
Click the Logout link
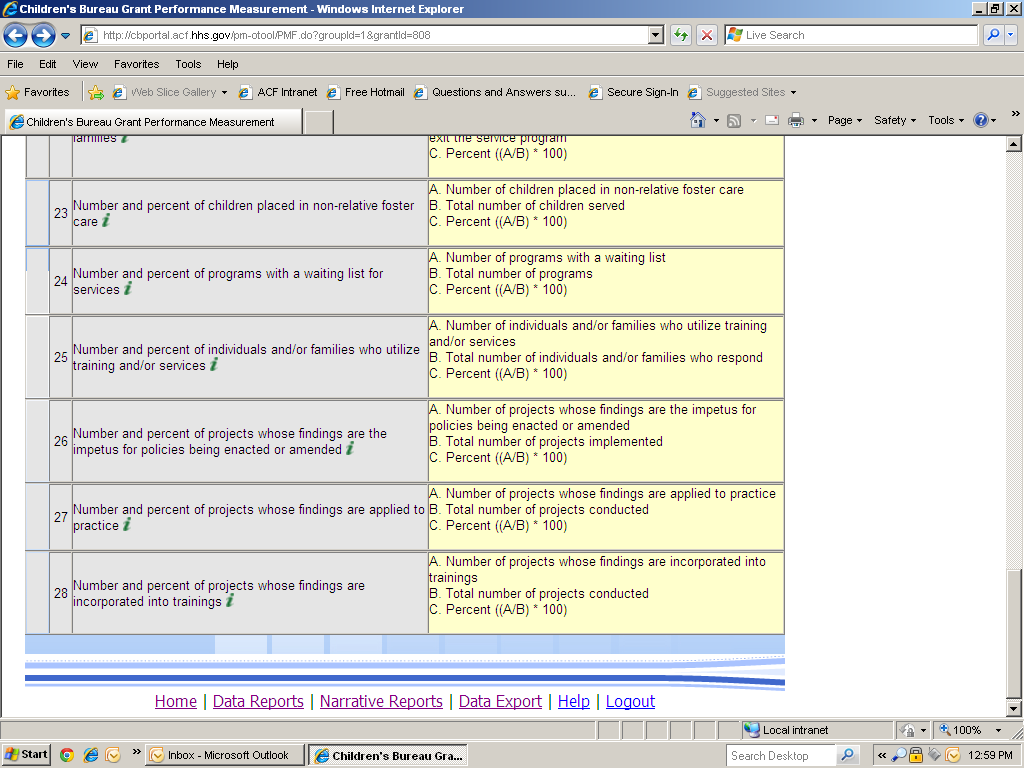coord(630,701)
